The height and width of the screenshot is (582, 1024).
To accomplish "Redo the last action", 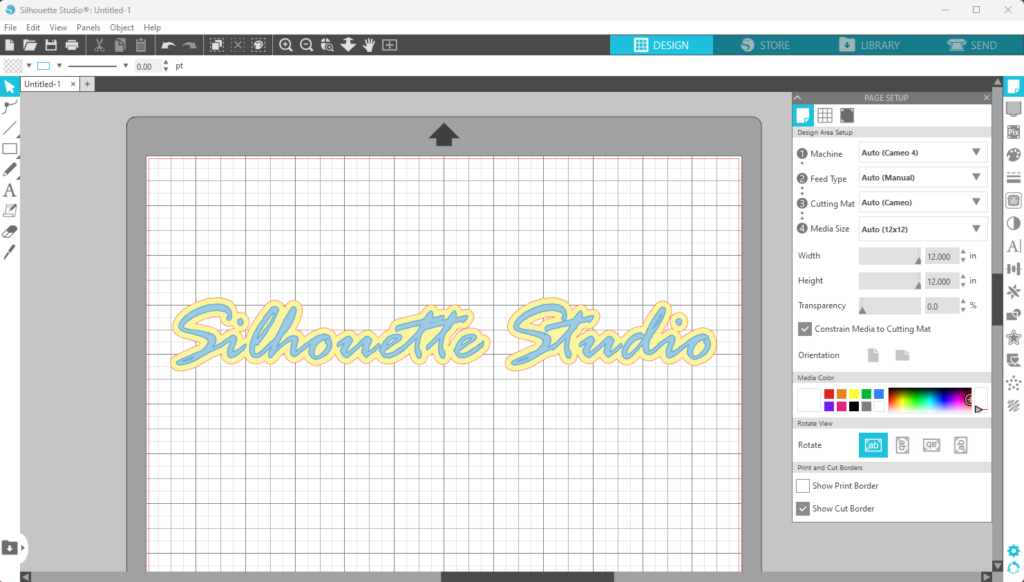I will [x=189, y=45].
